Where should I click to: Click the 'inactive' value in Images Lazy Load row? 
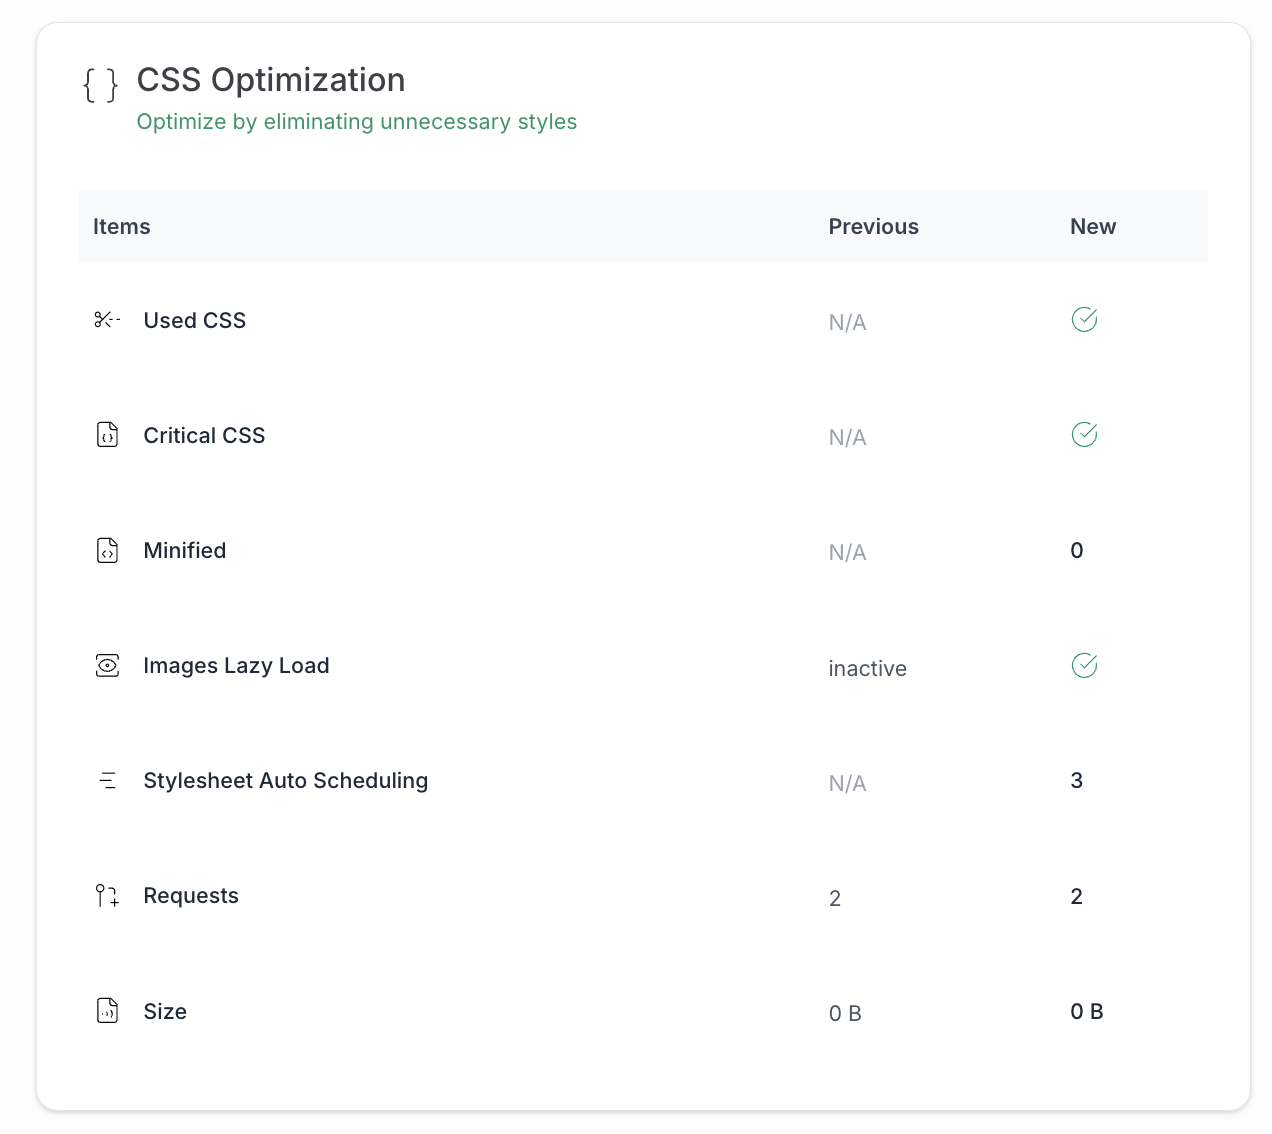coord(868,668)
